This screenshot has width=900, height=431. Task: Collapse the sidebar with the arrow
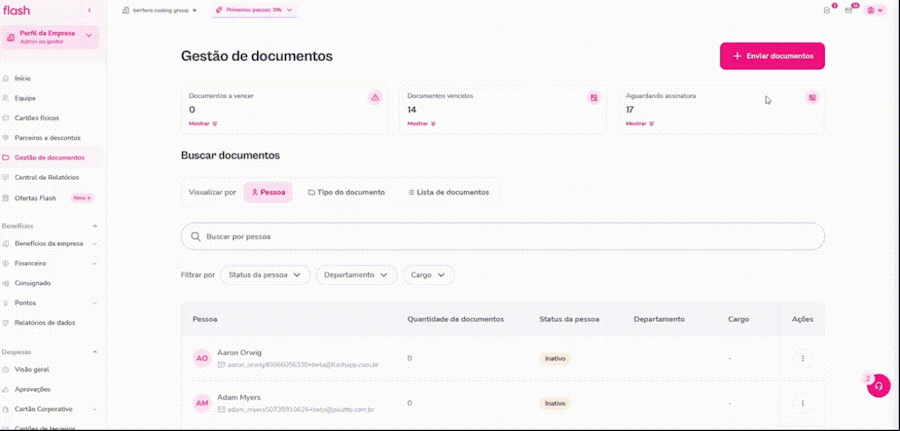[x=90, y=11]
